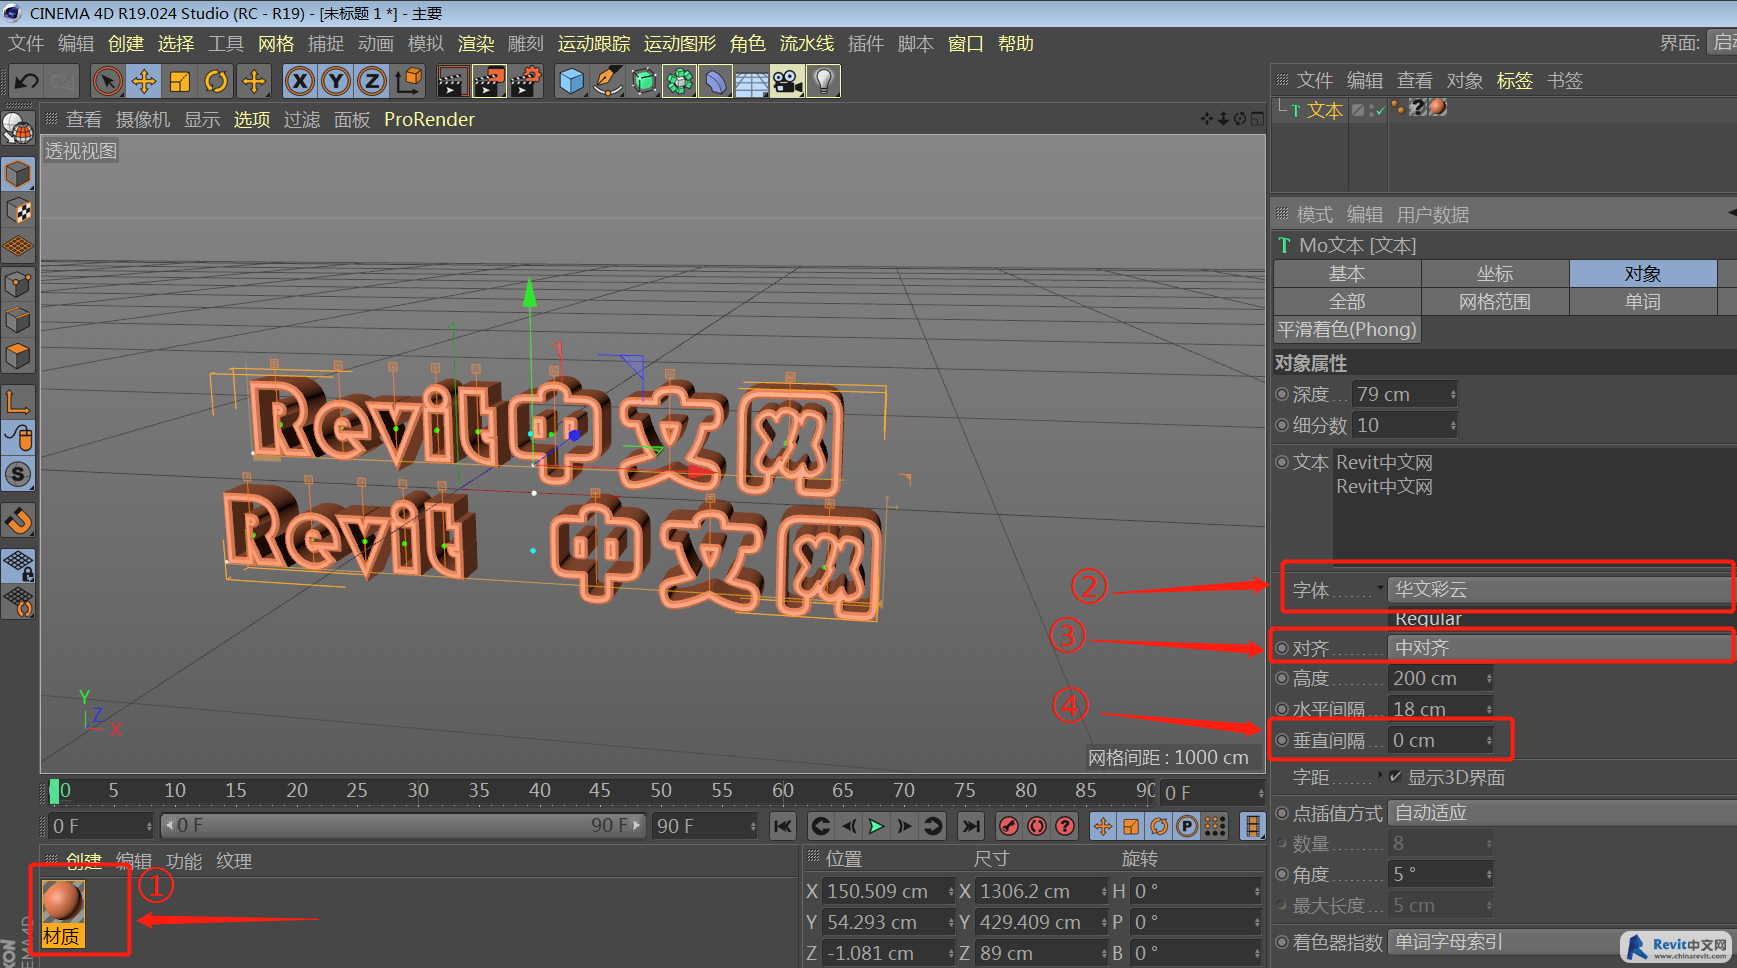This screenshot has height=968, width=1737.
Task: Open 用户数据 menu in attribute manager
Action: (x=1432, y=215)
